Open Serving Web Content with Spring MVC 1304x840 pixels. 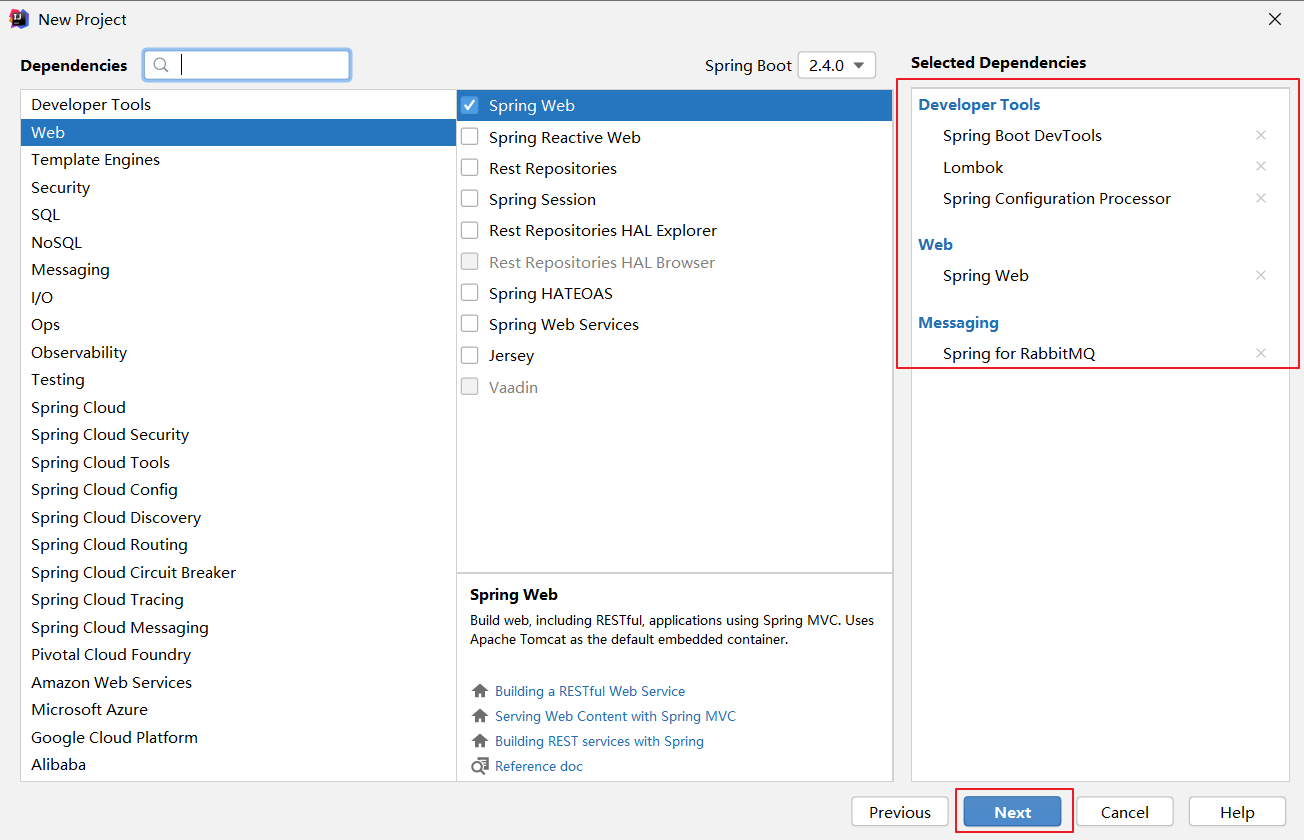tap(615, 716)
